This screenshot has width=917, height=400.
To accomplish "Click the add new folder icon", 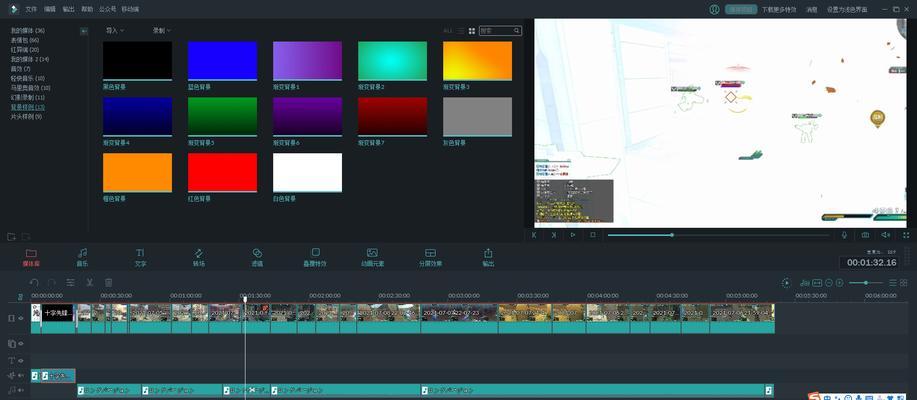I will (x=11, y=236).
